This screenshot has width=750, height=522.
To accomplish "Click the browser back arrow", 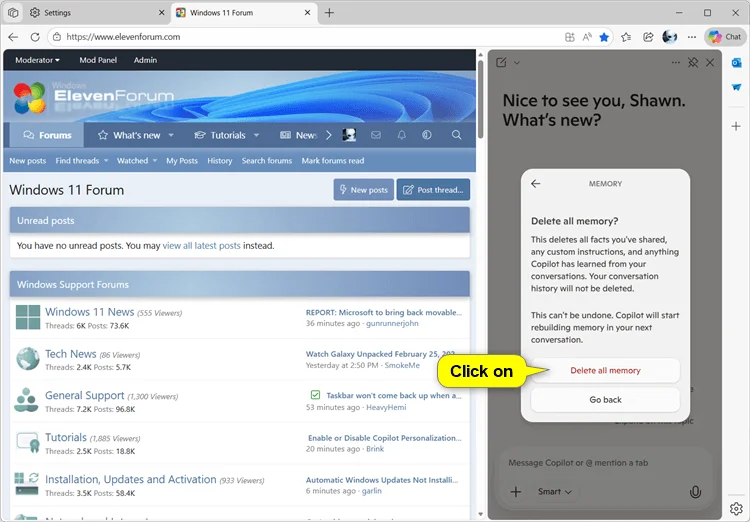I will (x=13, y=37).
